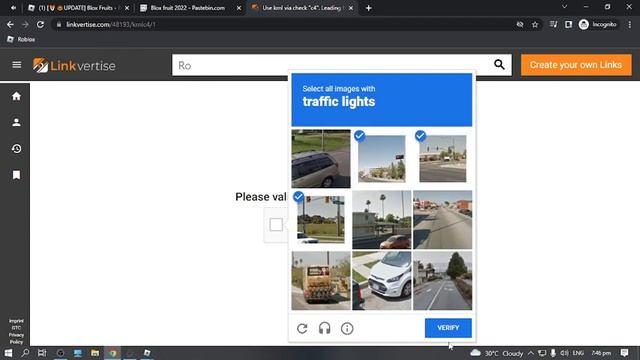Show hidden system tray icons
The image size is (640, 360).
tap(531, 353)
